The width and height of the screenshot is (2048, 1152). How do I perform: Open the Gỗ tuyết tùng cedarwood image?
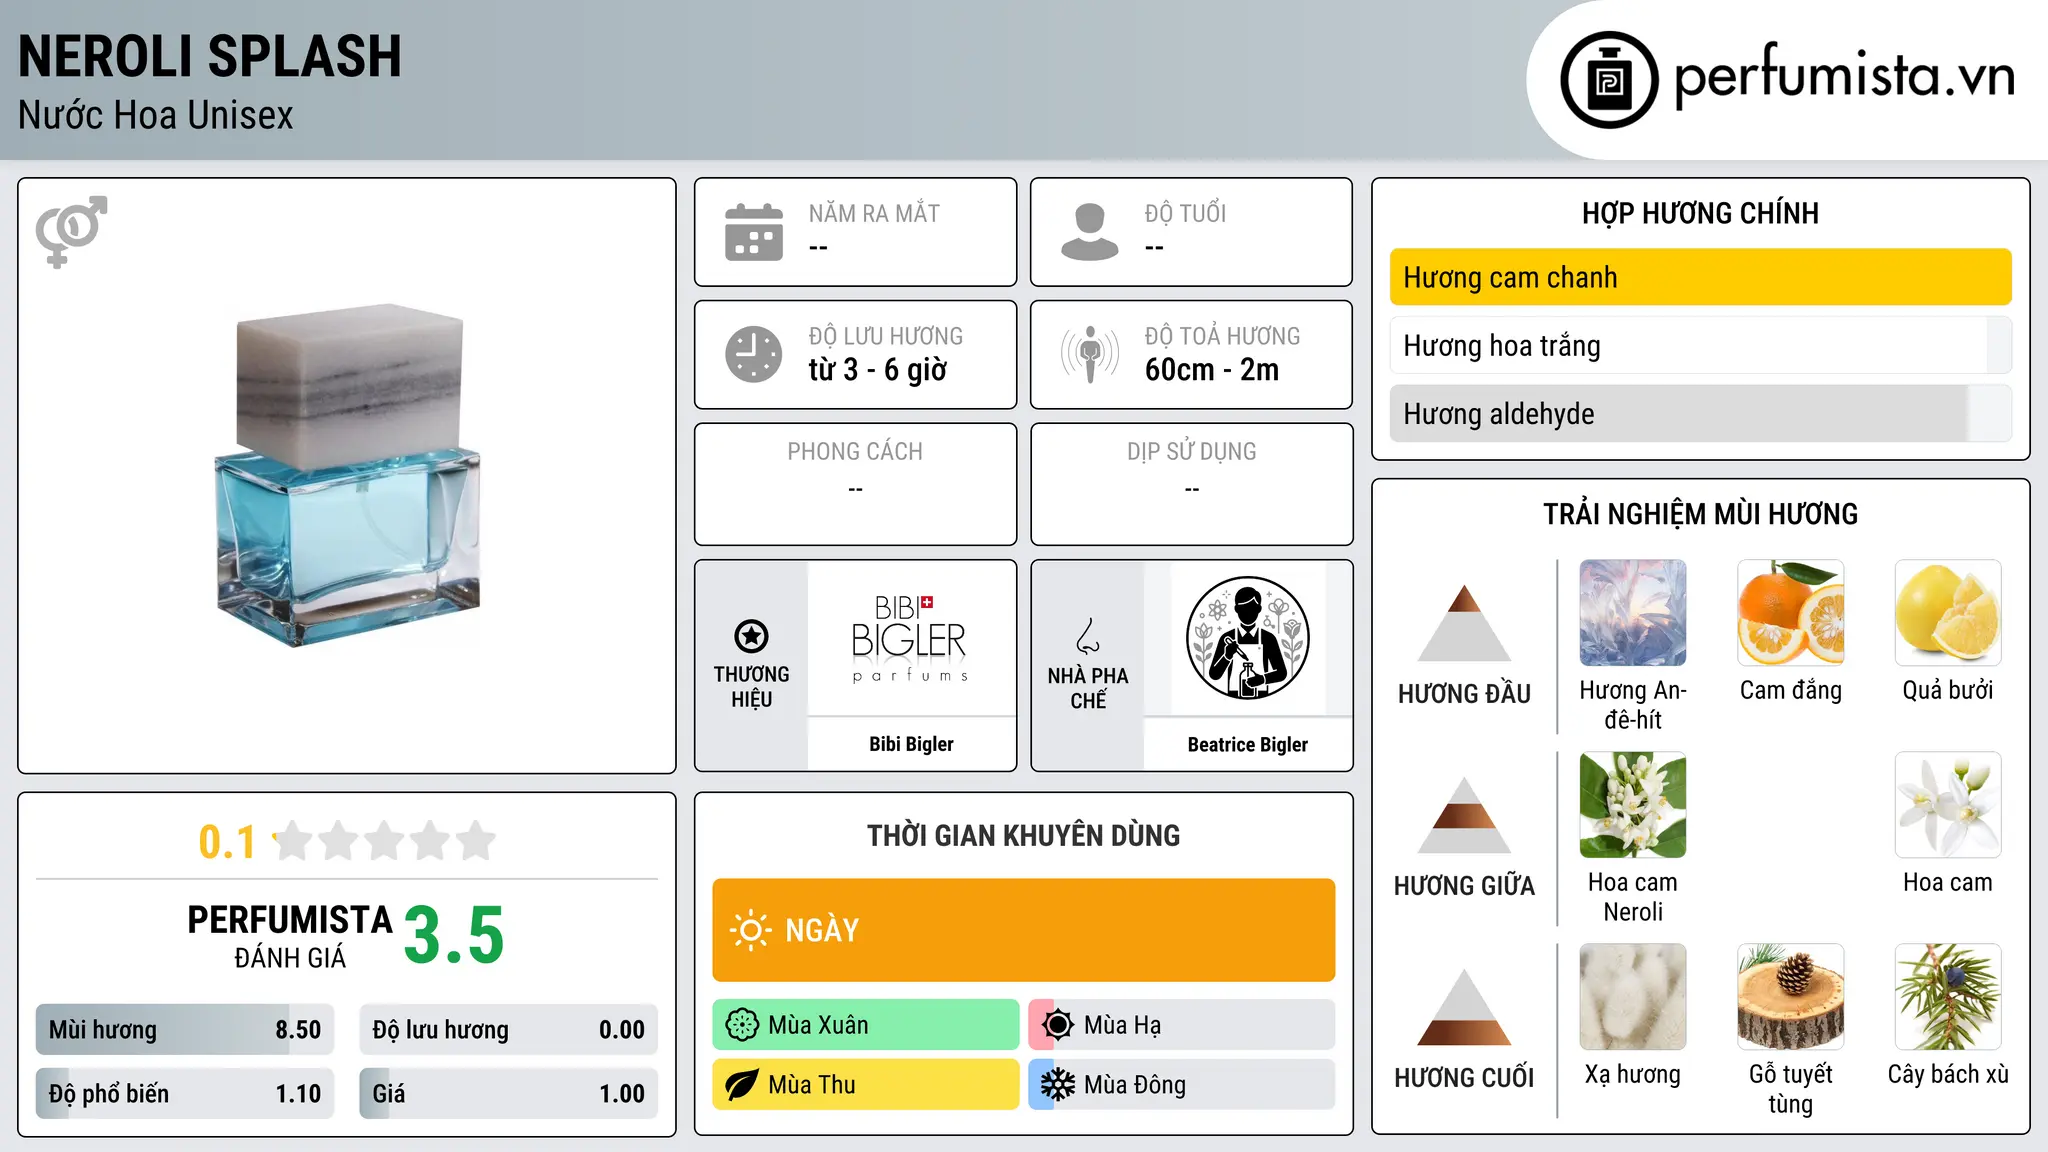[1790, 997]
